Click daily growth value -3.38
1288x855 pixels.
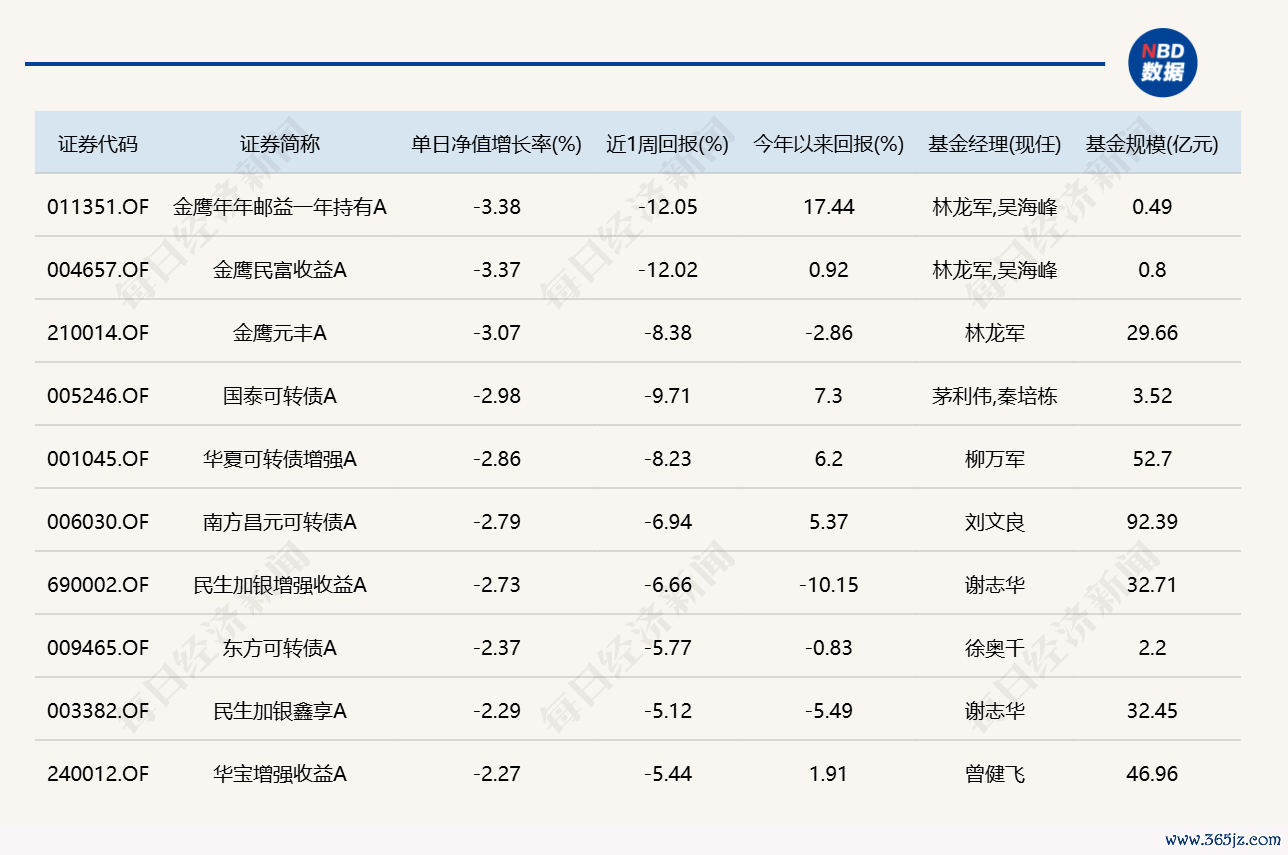pyautogui.click(x=497, y=207)
